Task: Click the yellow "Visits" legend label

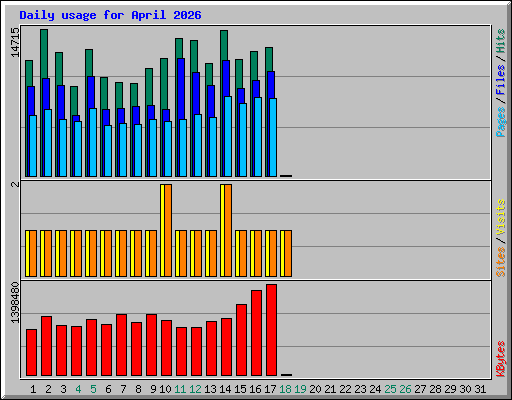Action: pyautogui.click(x=500, y=218)
